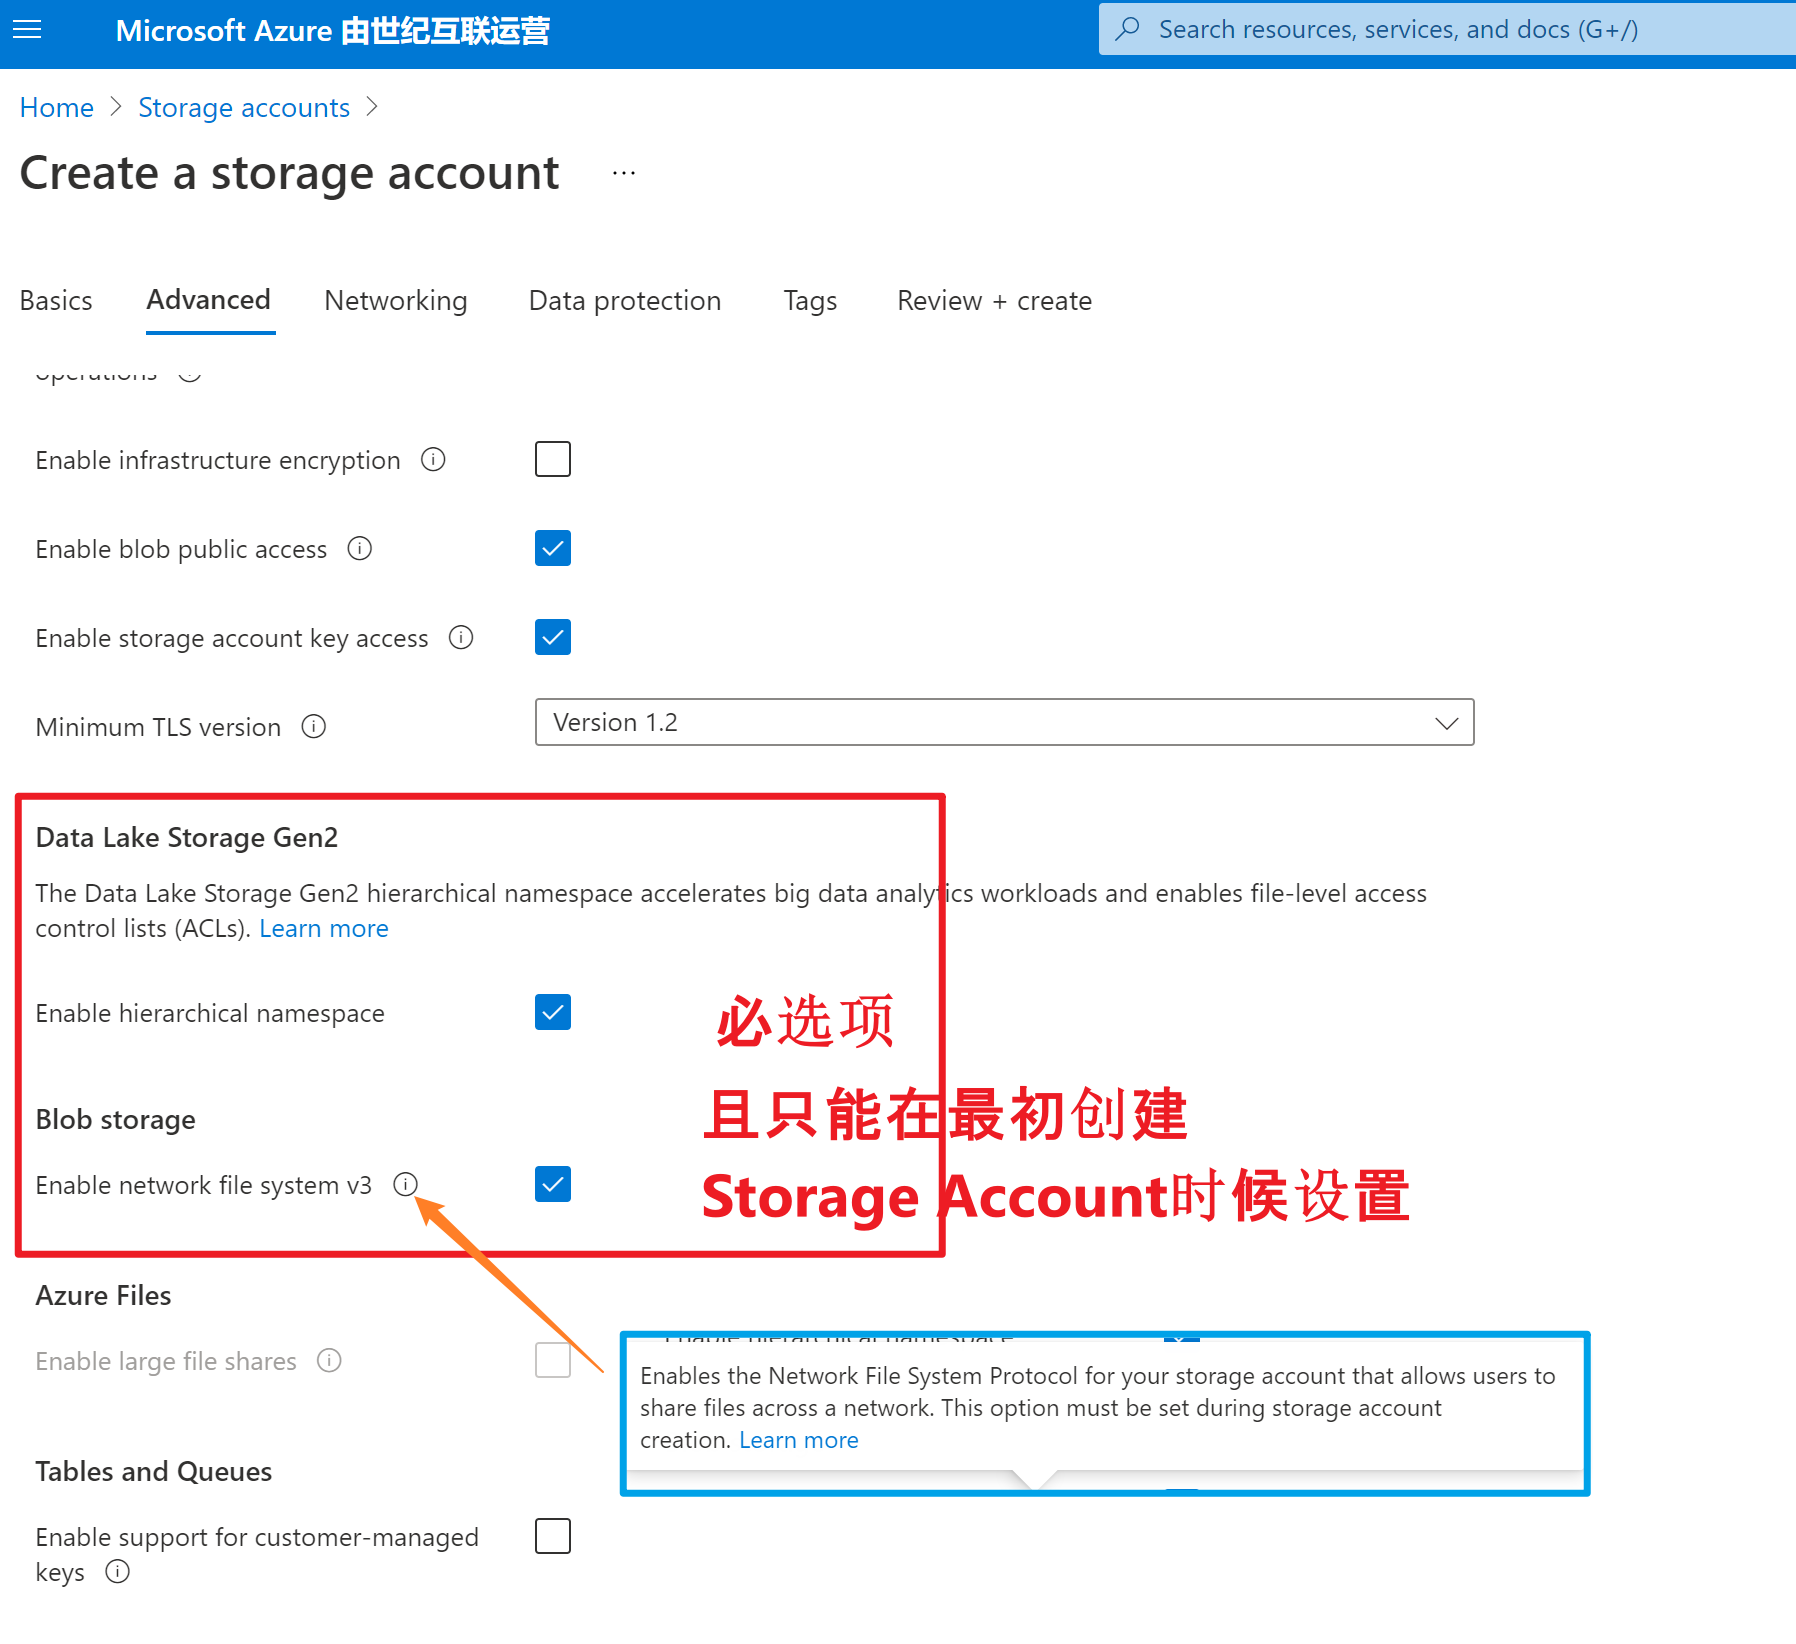This screenshot has height=1644, width=1796.
Task: Enable the infrastructure encryption checkbox
Action: click(553, 460)
